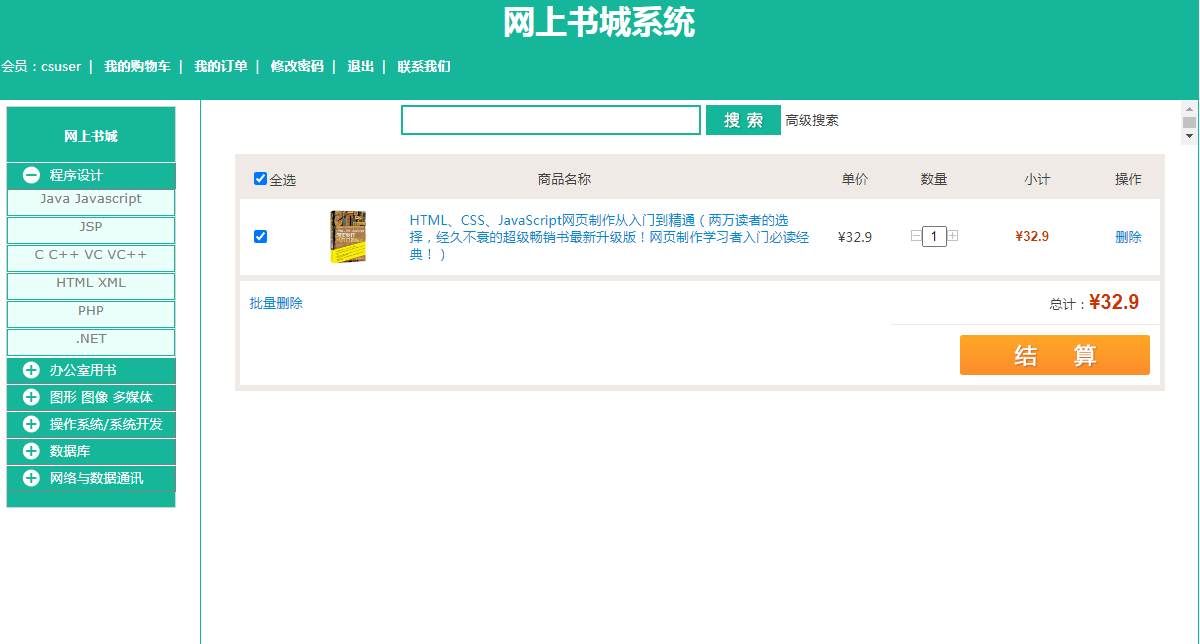Open 我的购物车 in the top menu
The height and width of the screenshot is (644, 1200).
tap(137, 67)
